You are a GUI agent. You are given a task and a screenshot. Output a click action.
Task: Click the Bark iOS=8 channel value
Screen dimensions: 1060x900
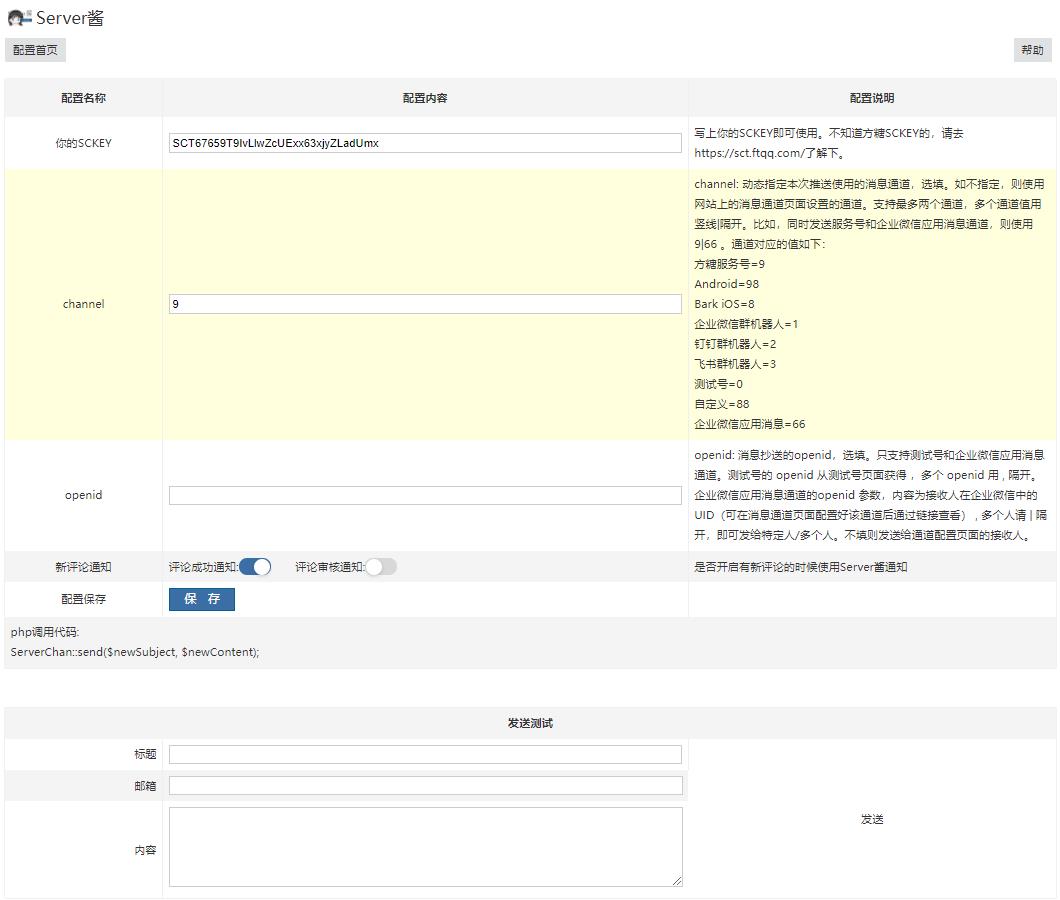click(x=724, y=304)
